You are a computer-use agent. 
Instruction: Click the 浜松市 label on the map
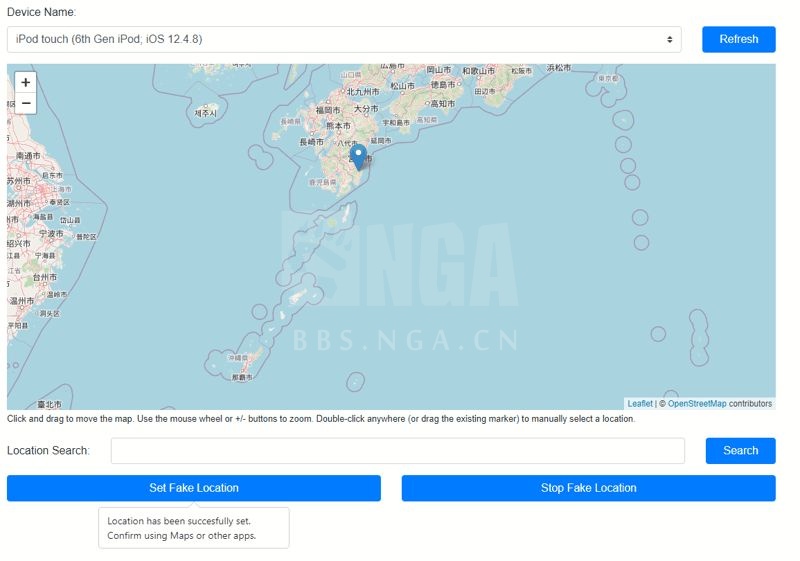[559, 67]
